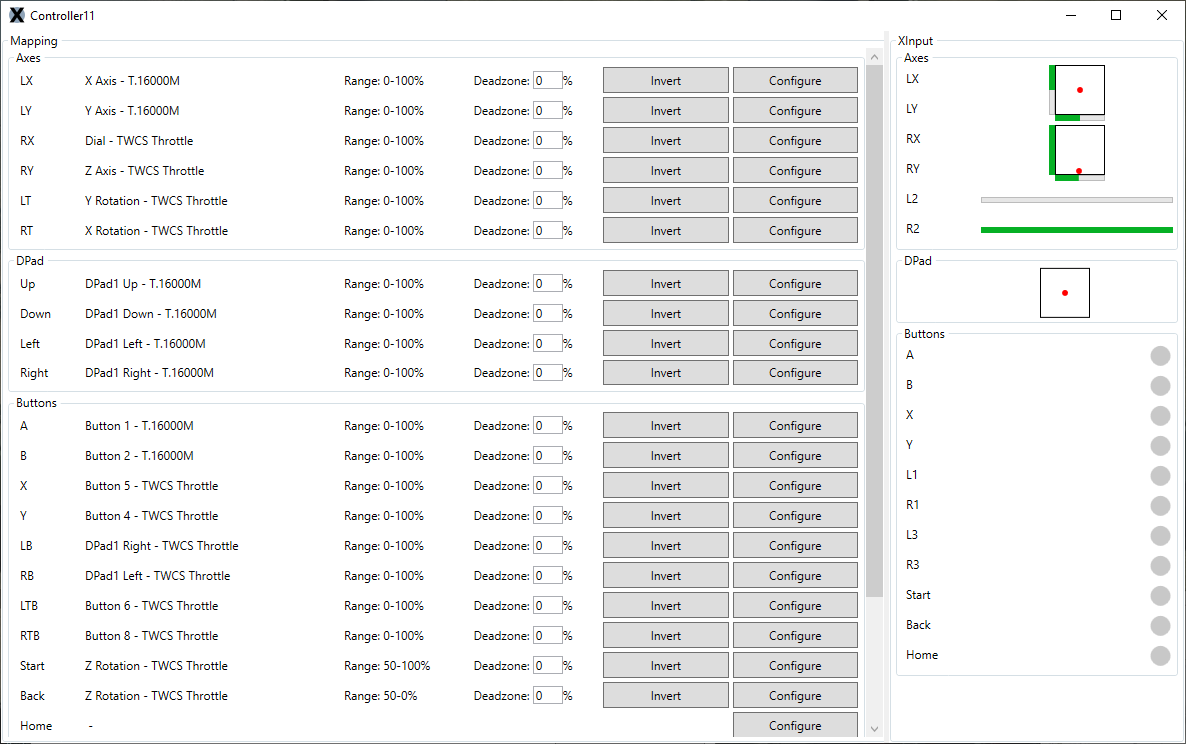1186x744 pixels.
Task: Click the R3 indicator circle
Action: (1160, 566)
